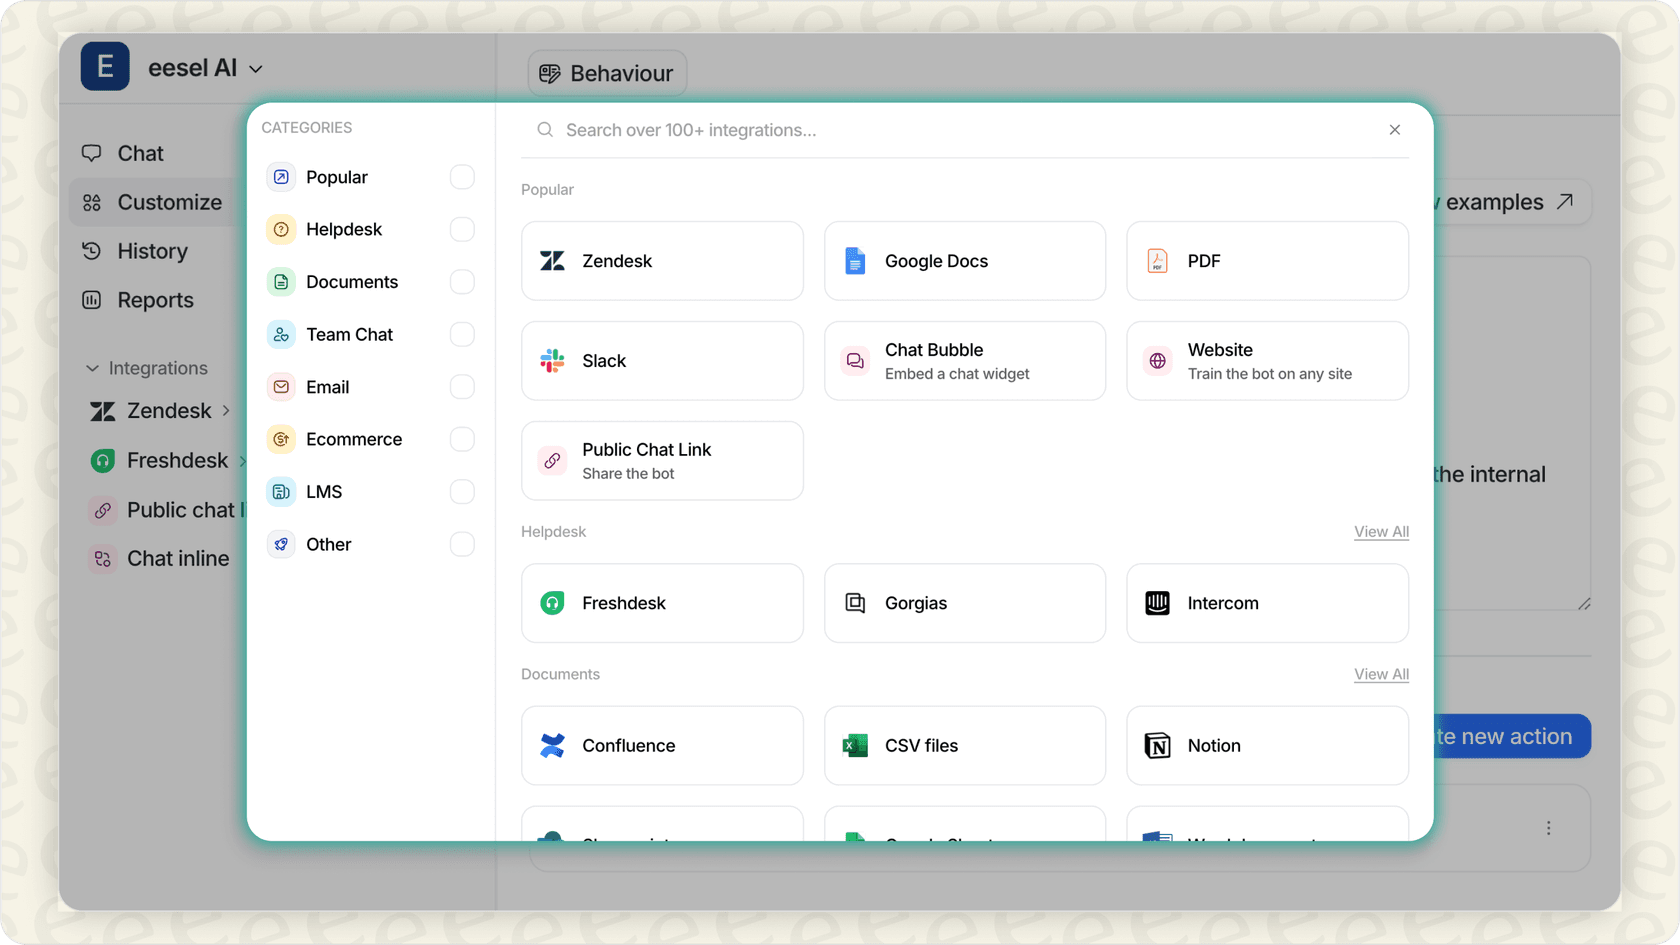Click the Zendesk icon in the Popular section
Screen dimensions: 1680x945
click(552, 261)
